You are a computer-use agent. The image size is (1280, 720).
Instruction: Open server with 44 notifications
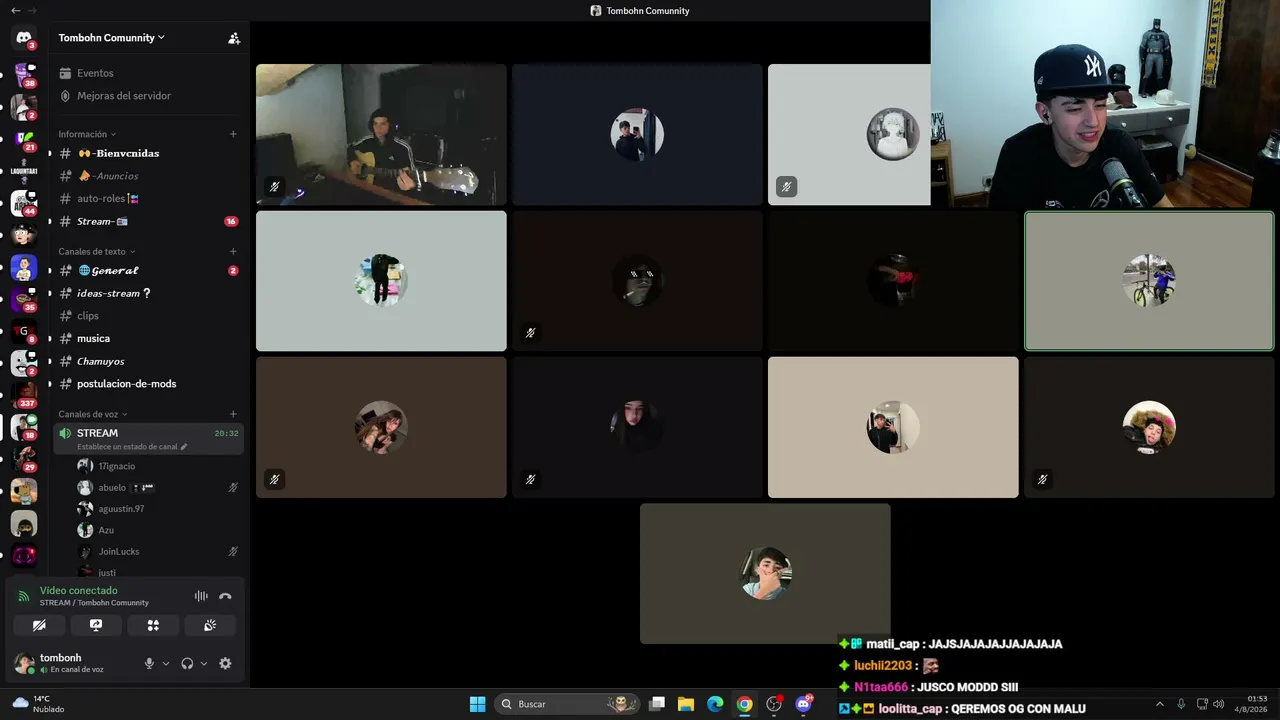(x=24, y=203)
